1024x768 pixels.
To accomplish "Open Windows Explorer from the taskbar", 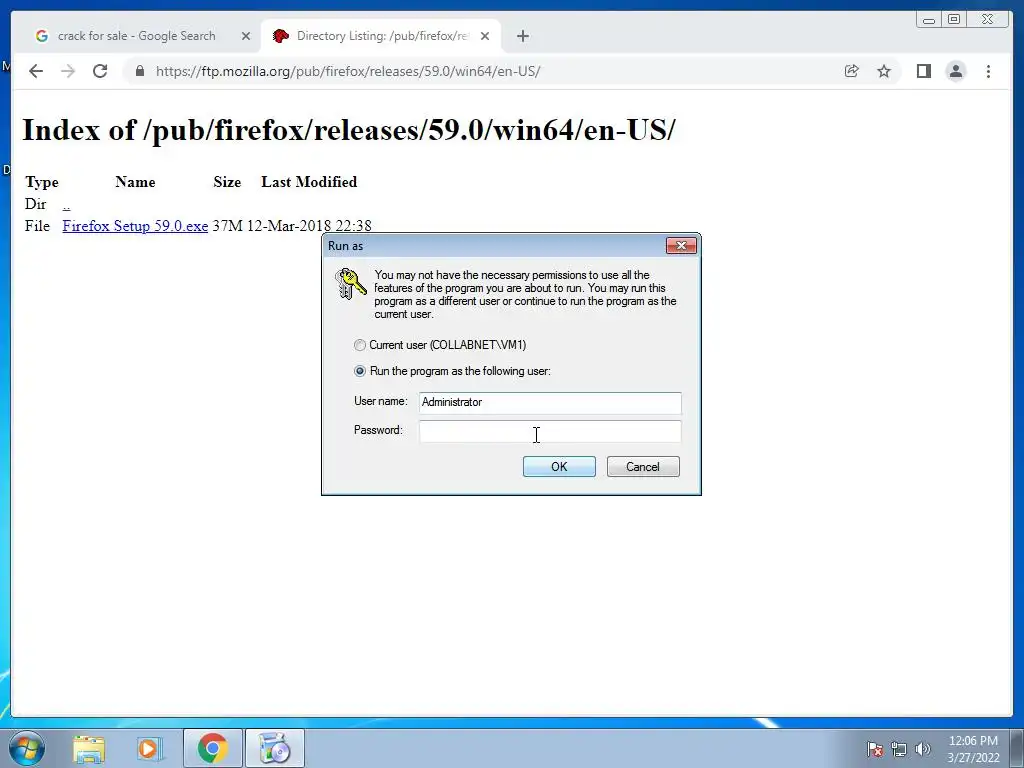I will point(89,748).
